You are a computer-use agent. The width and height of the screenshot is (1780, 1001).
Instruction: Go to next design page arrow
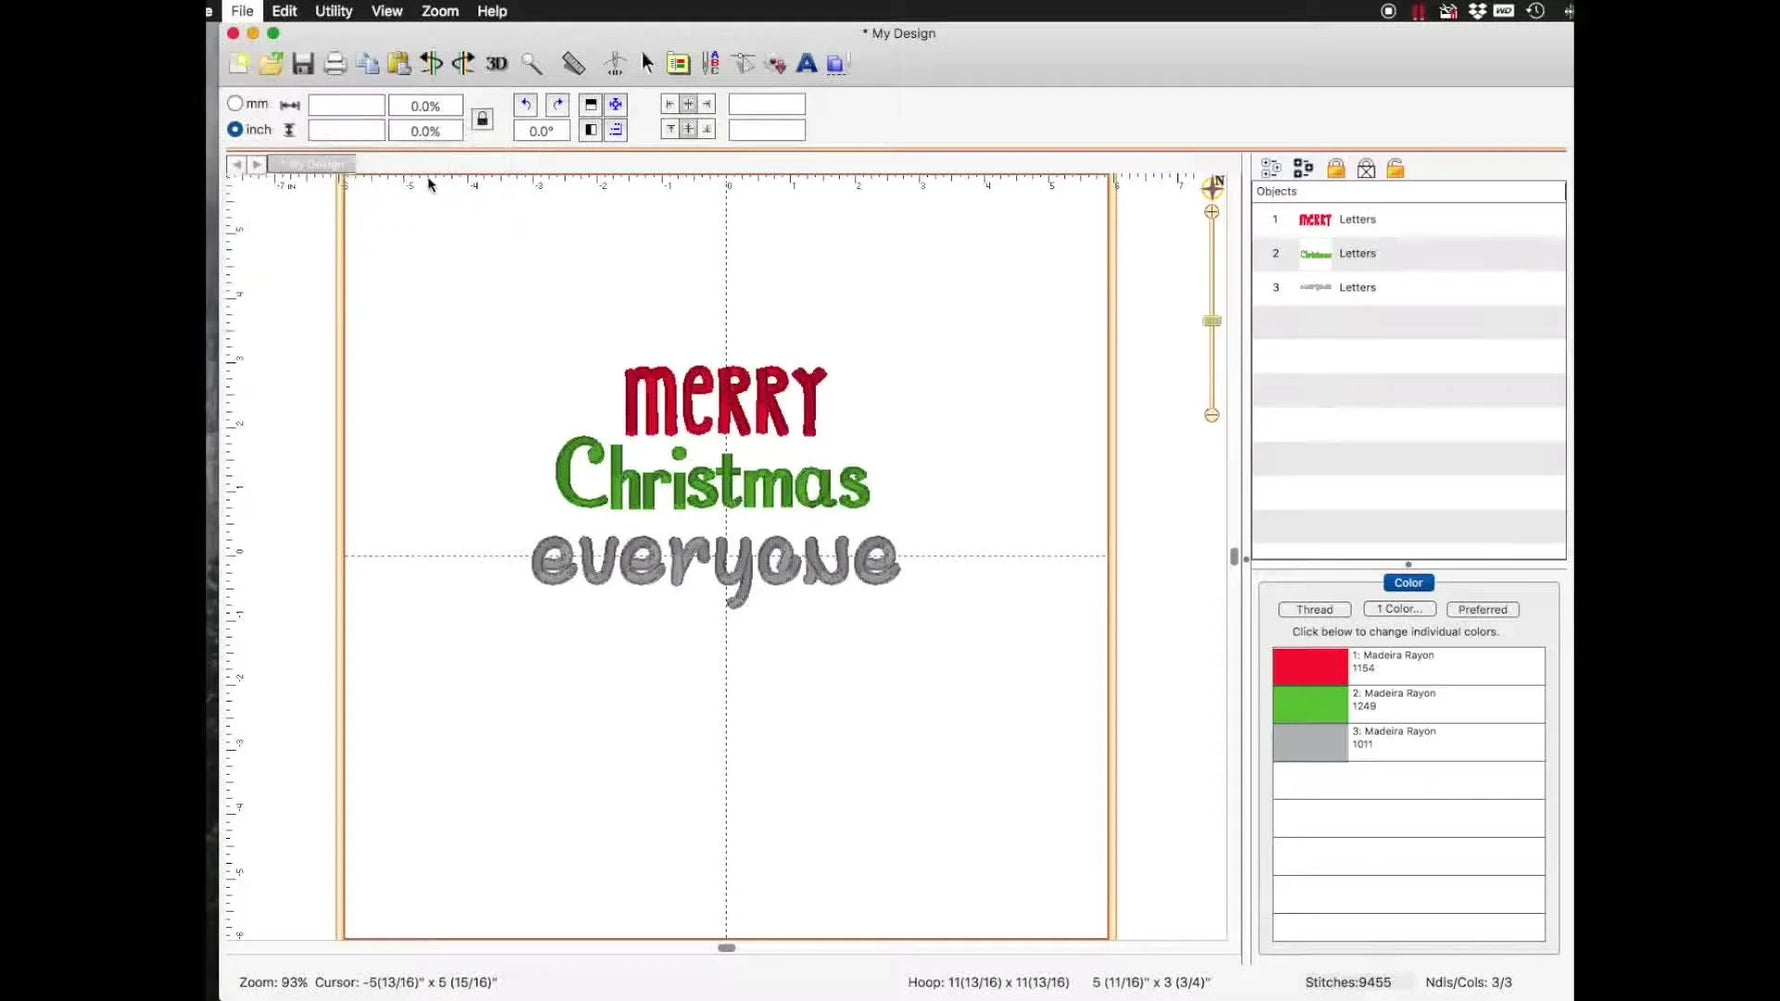tap(257, 164)
